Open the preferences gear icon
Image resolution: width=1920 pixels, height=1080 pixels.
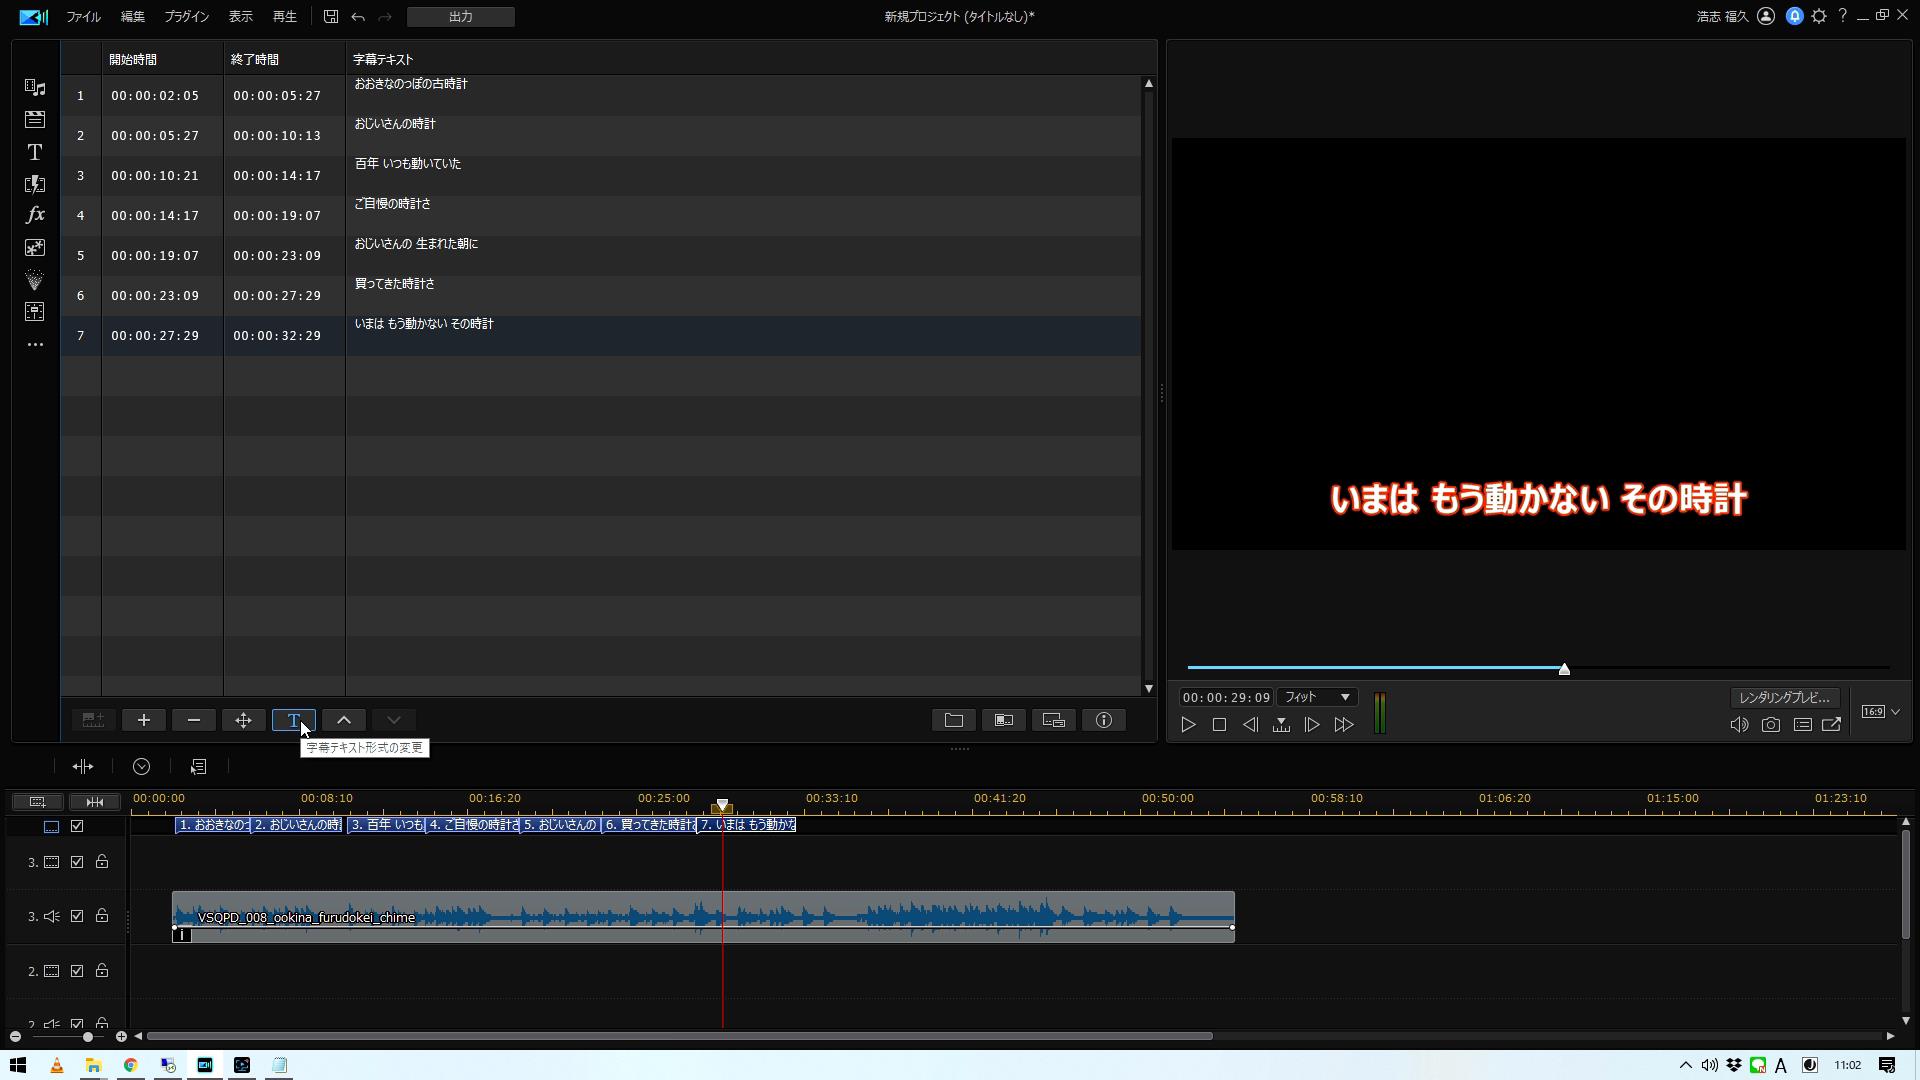pos(1819,16)
